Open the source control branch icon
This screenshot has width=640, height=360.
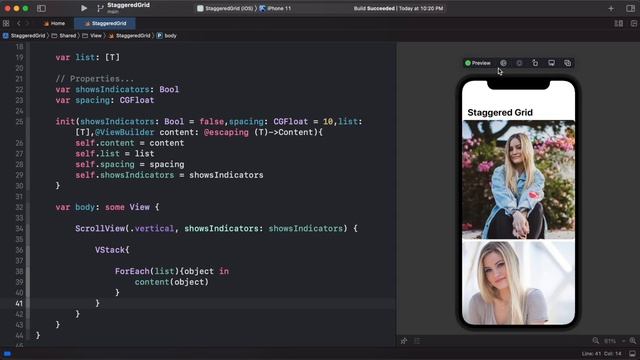click(x=100, y=8)
